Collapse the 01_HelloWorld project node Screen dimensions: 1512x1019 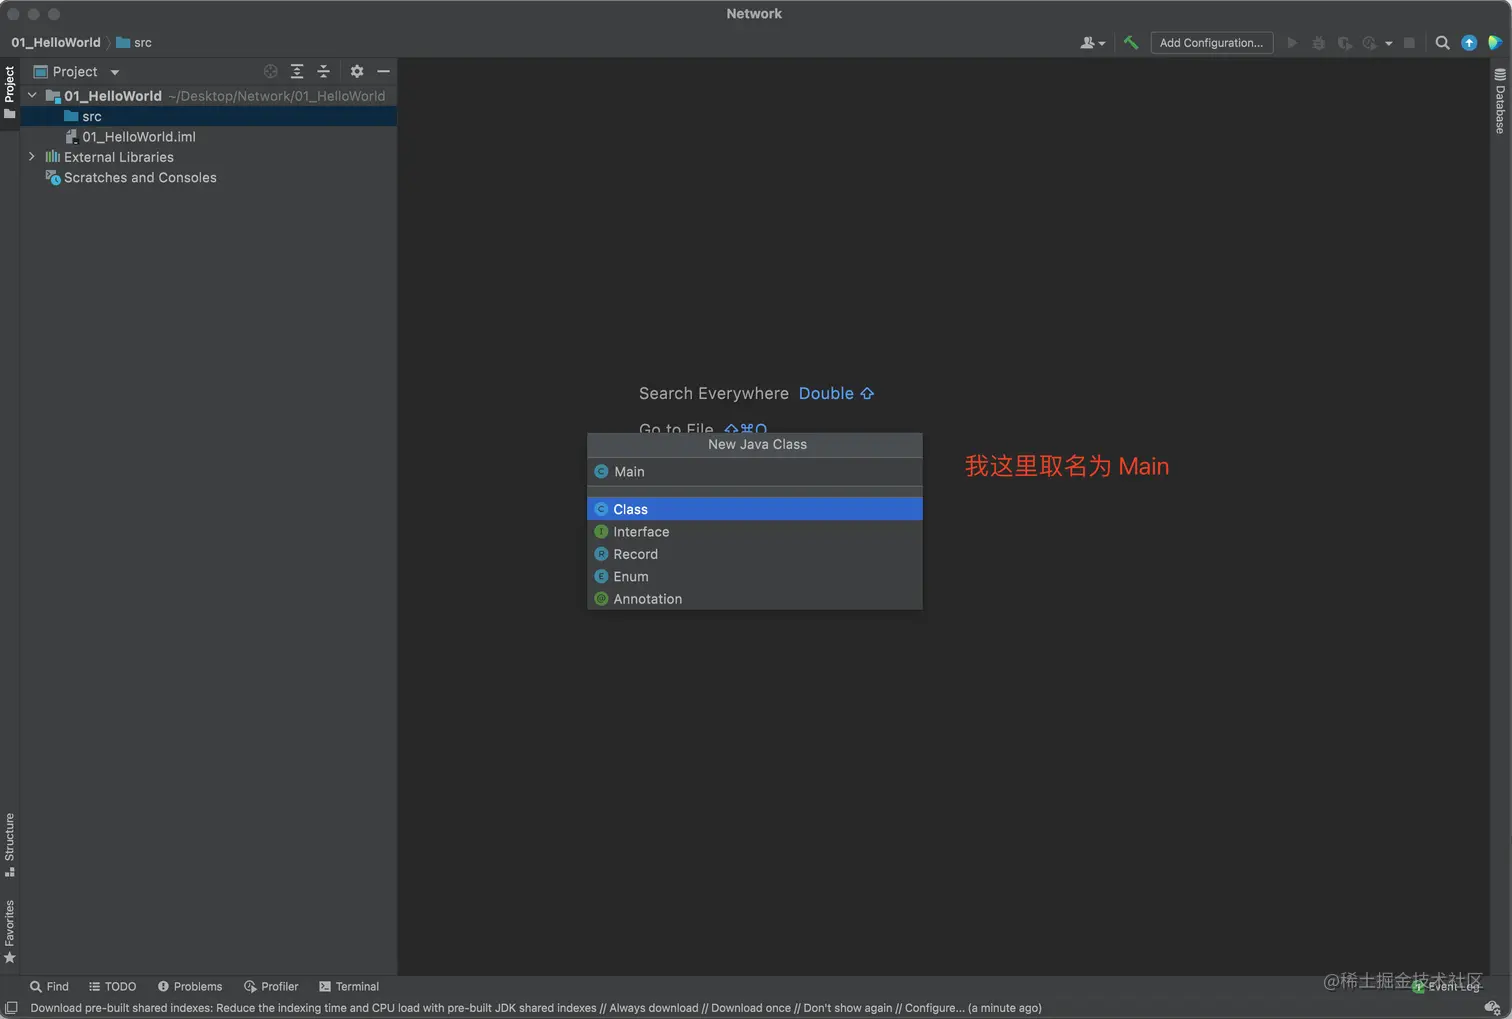32,96
